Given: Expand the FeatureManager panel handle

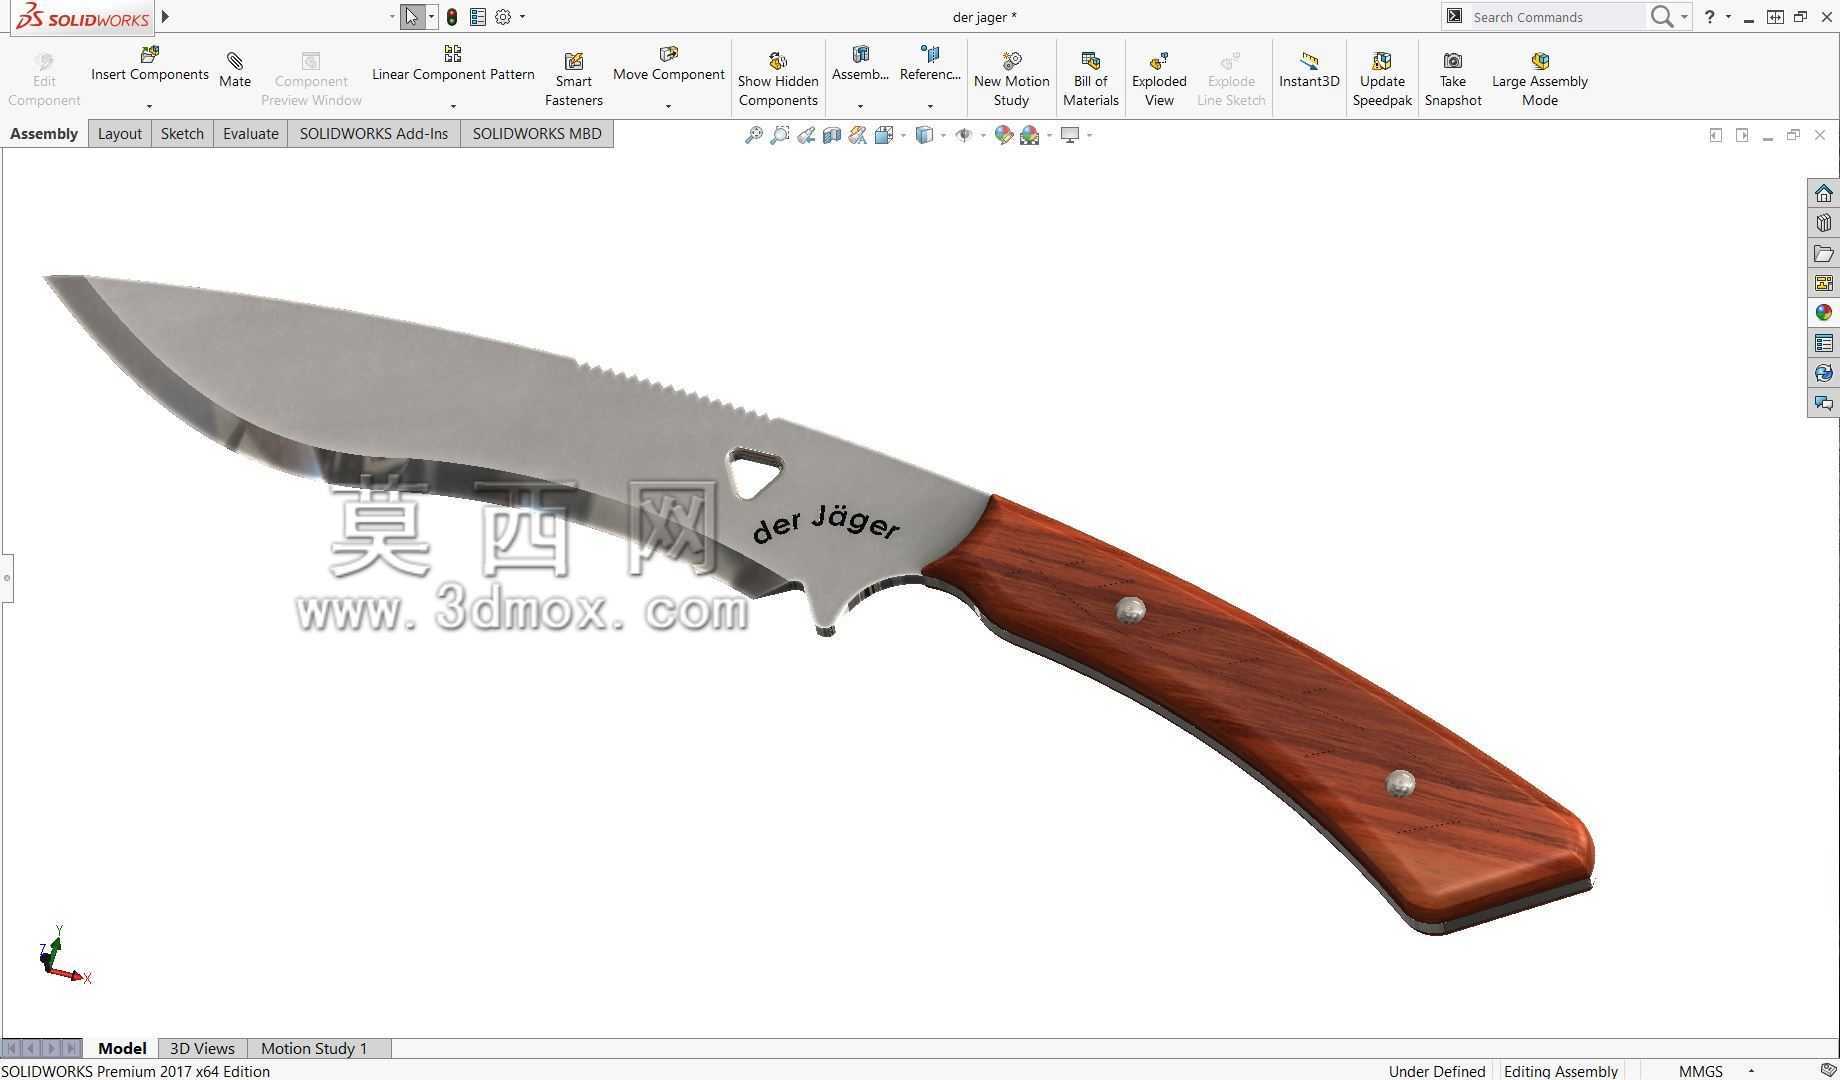Looking at the screenshot, I should tap(7, 578).
